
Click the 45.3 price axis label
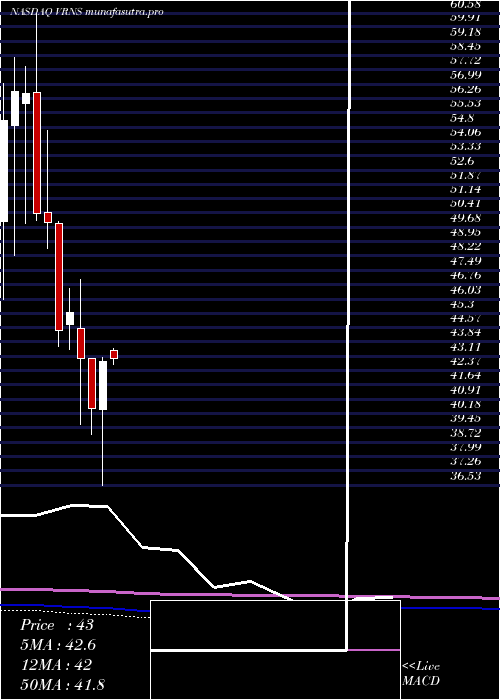tap(462, 304)
